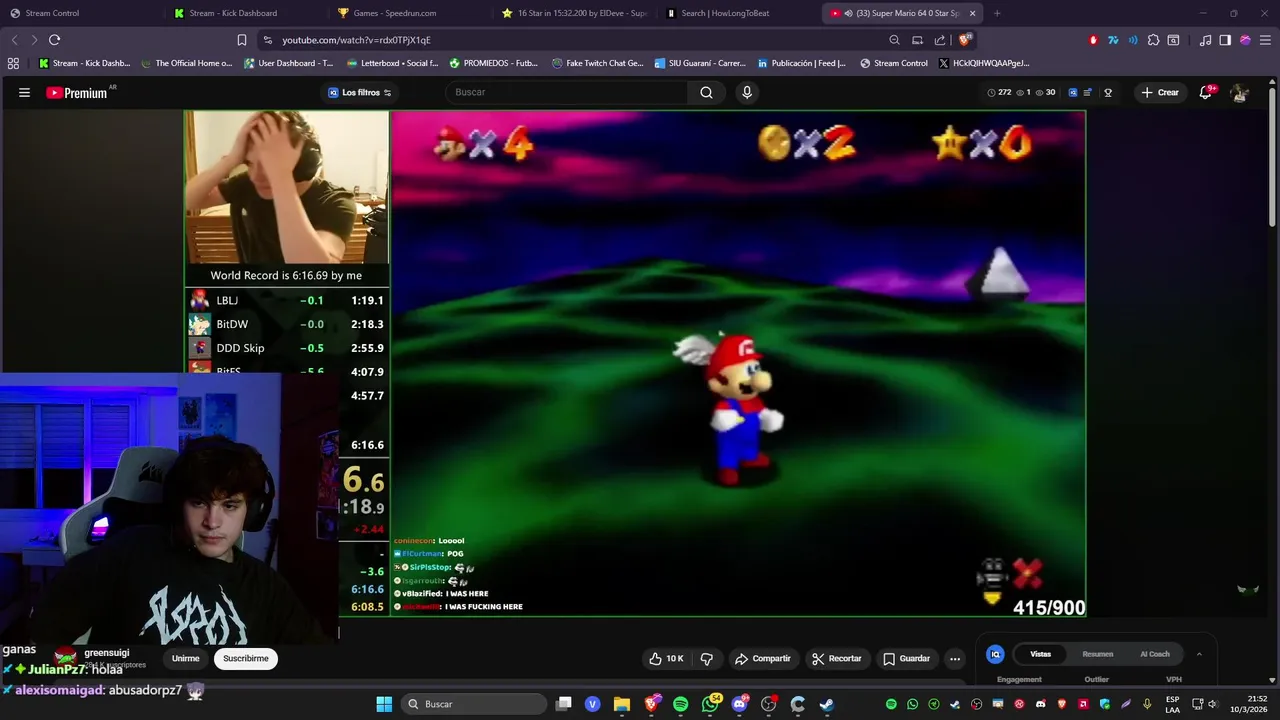Select the Vistas tab in vidIQ panel
Screen dimensions: 1280x720
tap(1040, 654)
